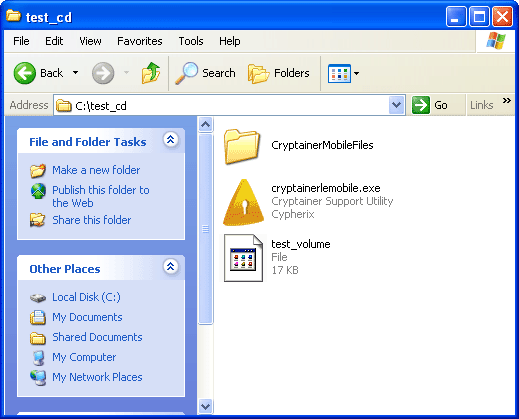
Task: Open the Favorites menu
Action: [x=140, y=41]
